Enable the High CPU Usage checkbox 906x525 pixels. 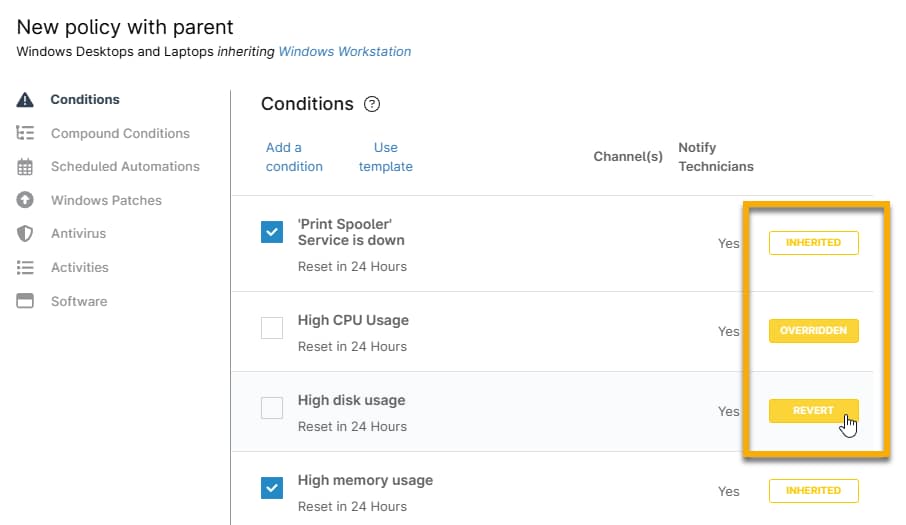[272, 328]
